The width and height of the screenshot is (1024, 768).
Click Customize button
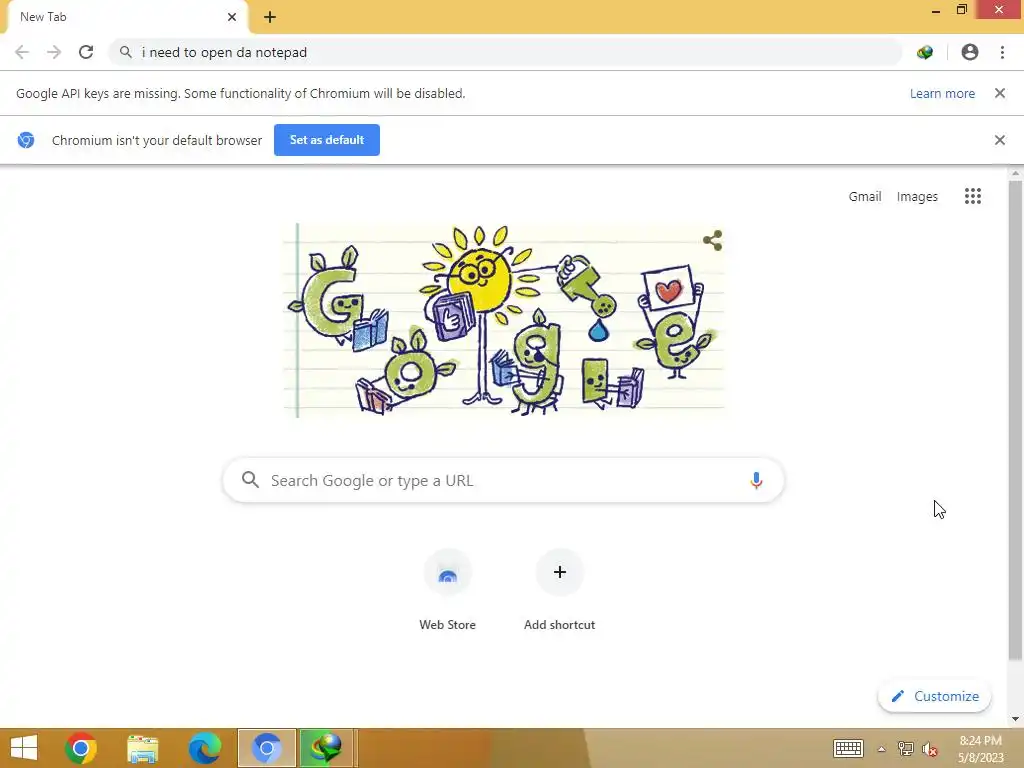(x=935, y=696)
